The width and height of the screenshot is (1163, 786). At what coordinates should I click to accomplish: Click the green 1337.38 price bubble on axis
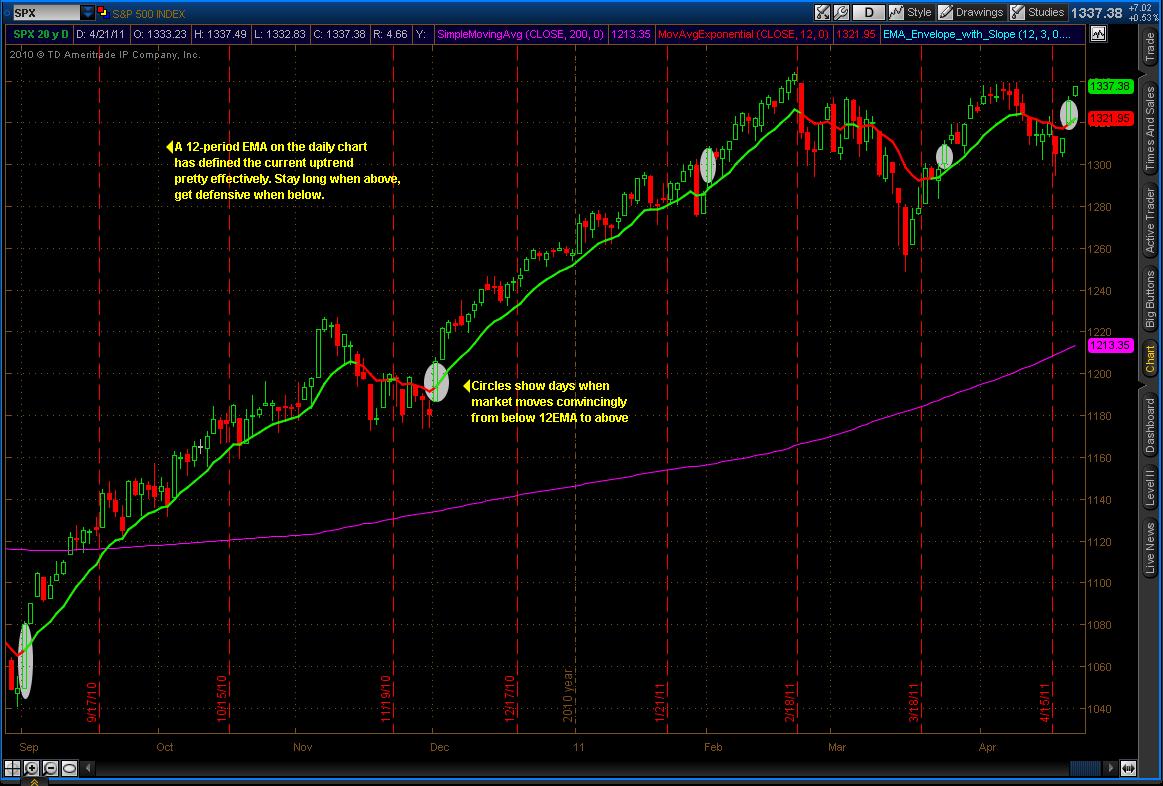(1109, 87)
